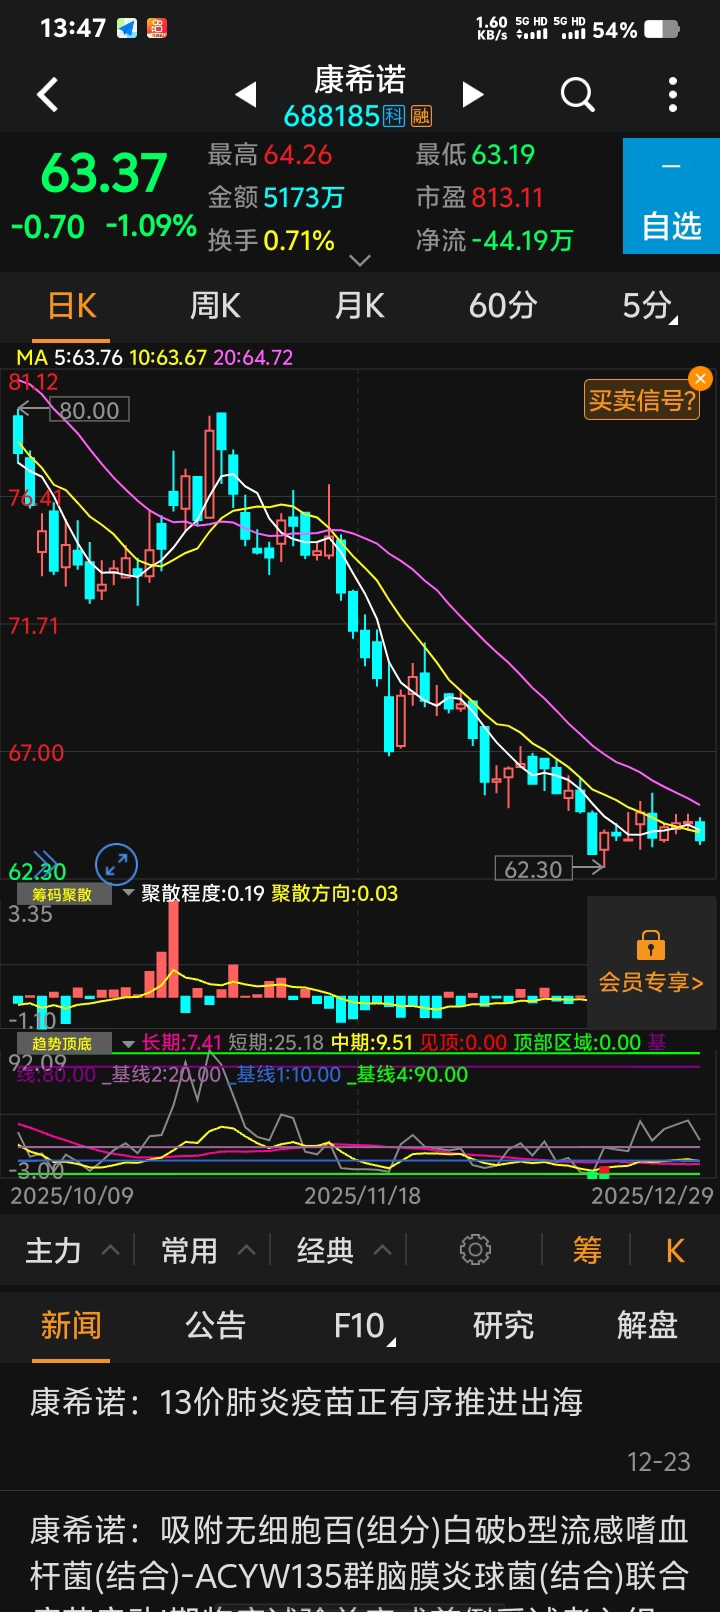Tap the MA 5:63.76 value
Screen dimensions: 720x1612
pos(88,357)
